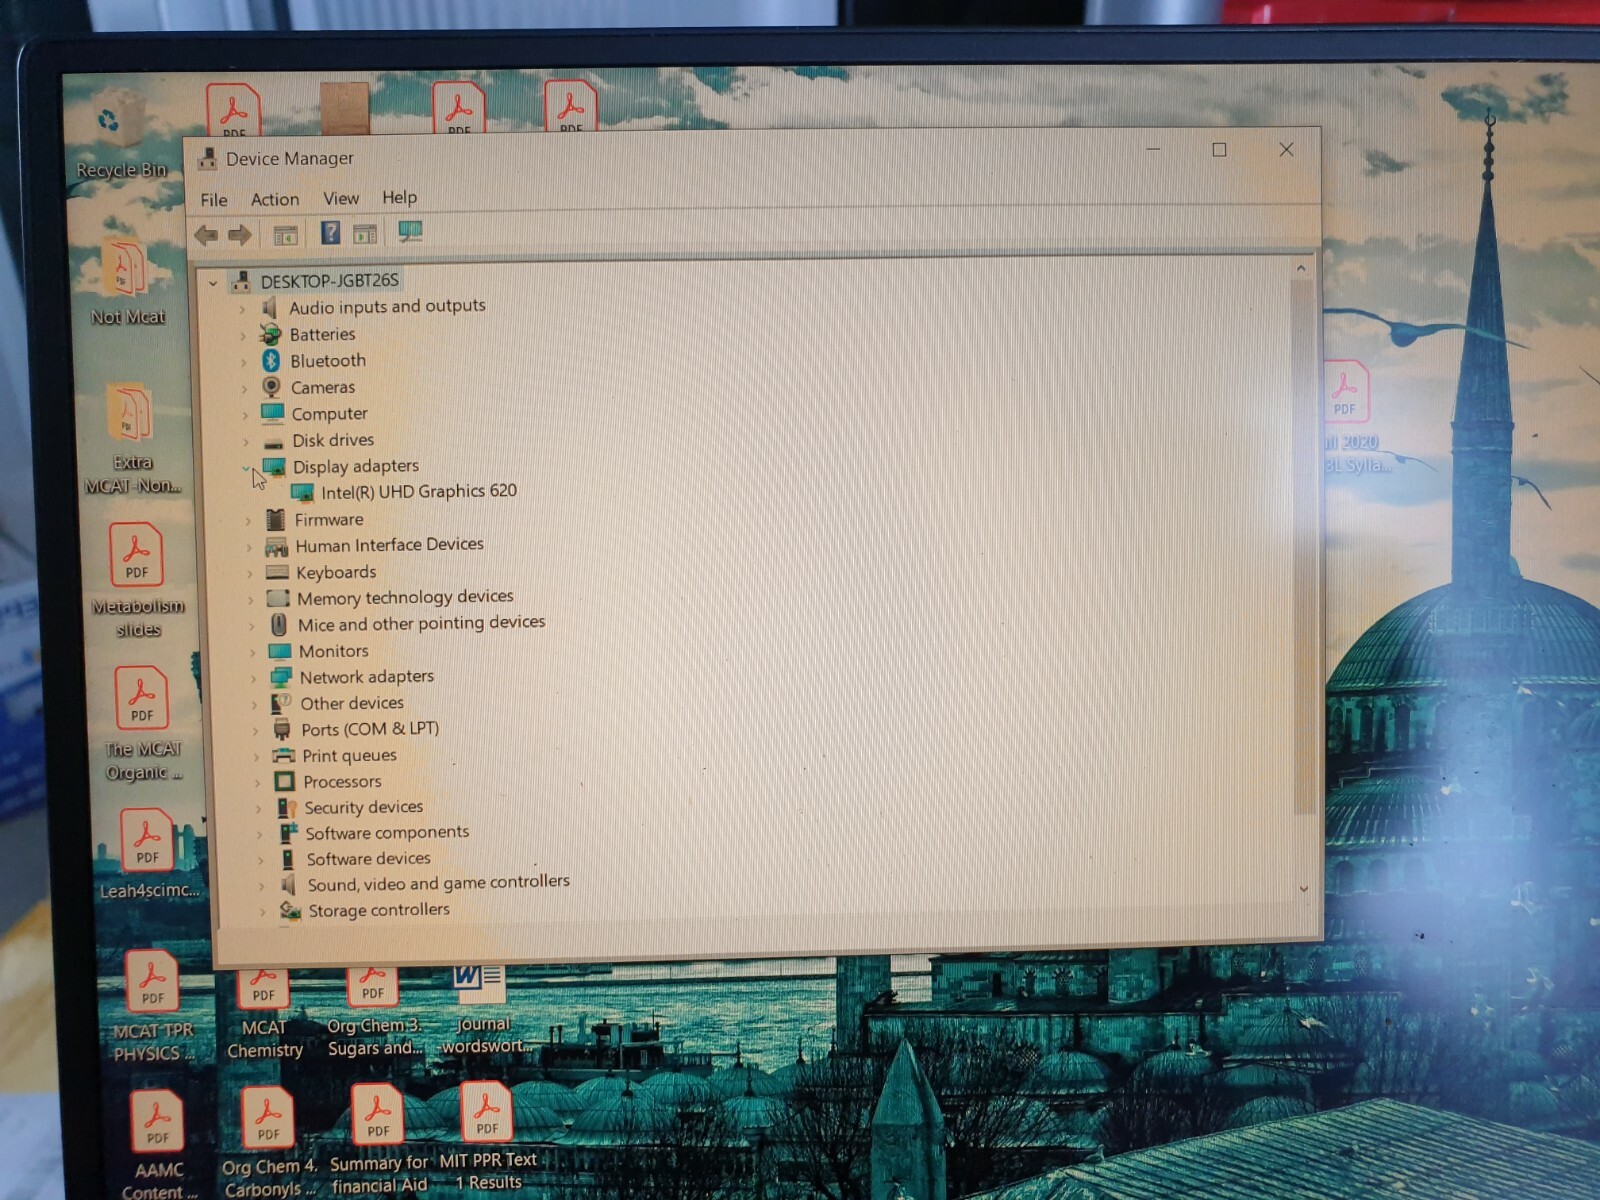Click the Batteries category icon
Viewport: 1600px width, 1200px height.
(x=270, y=334)
